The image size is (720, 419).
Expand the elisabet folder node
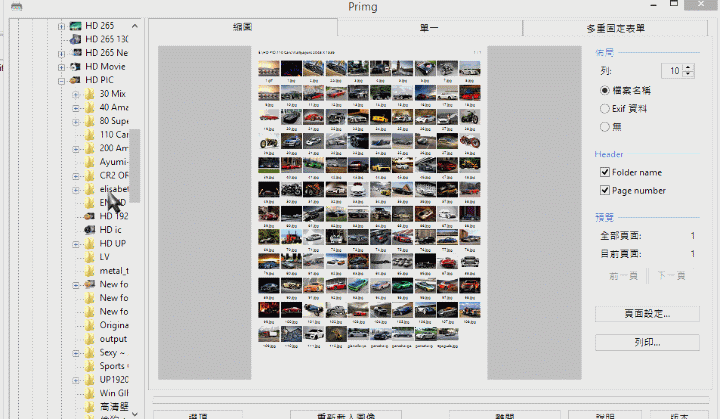click(76, 190)
